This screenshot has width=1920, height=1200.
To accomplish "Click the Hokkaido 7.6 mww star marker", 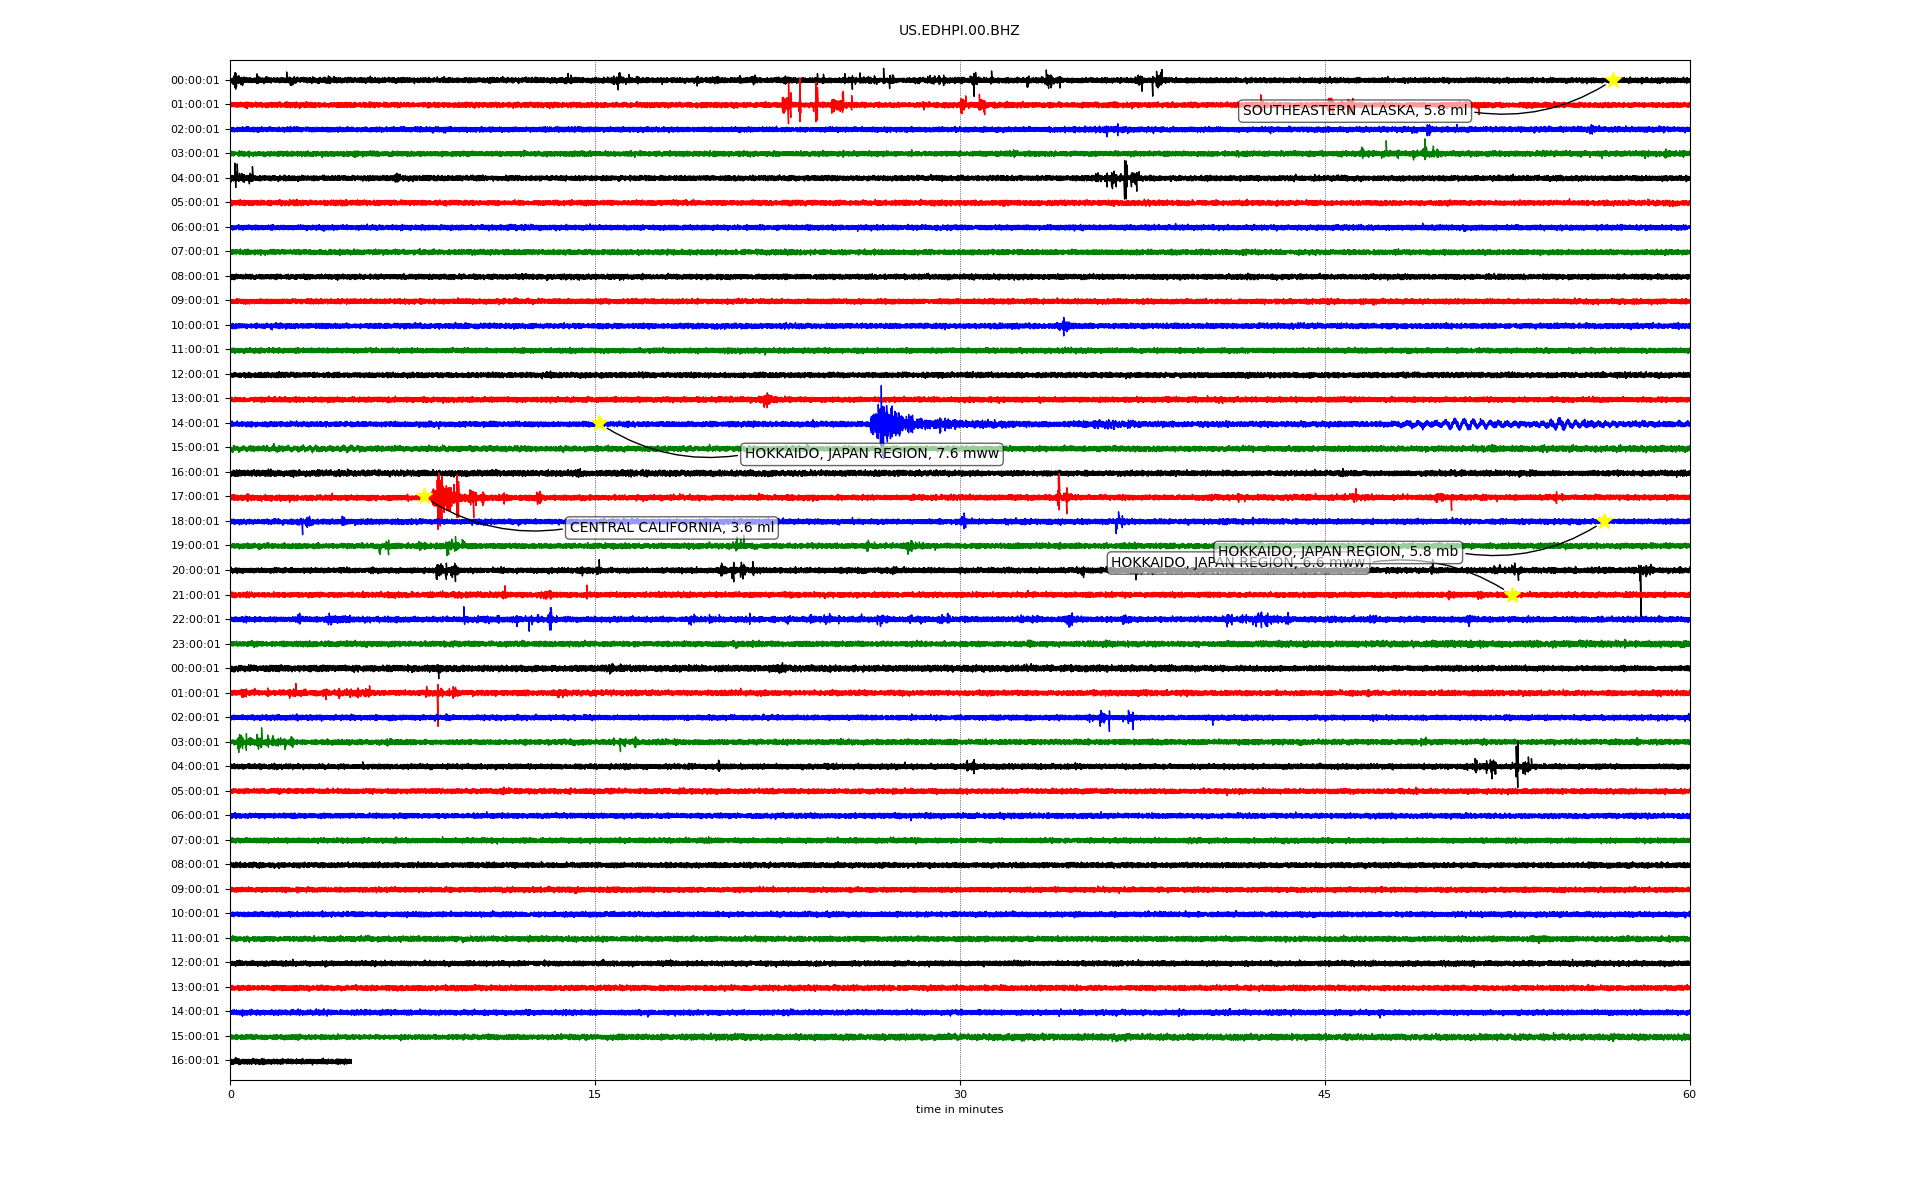I will 599,423.
